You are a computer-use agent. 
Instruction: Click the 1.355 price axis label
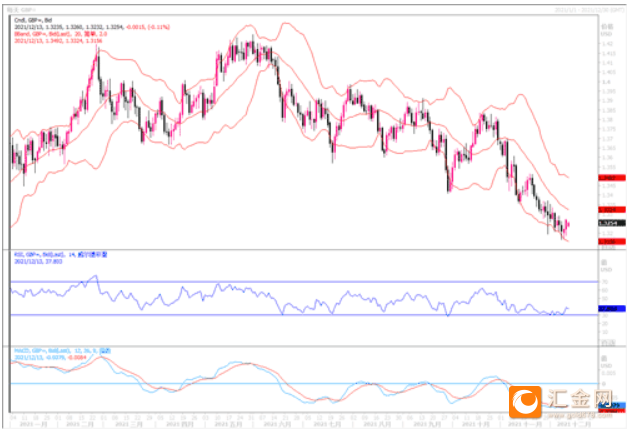pyautogui.click(x=608, y=167)
